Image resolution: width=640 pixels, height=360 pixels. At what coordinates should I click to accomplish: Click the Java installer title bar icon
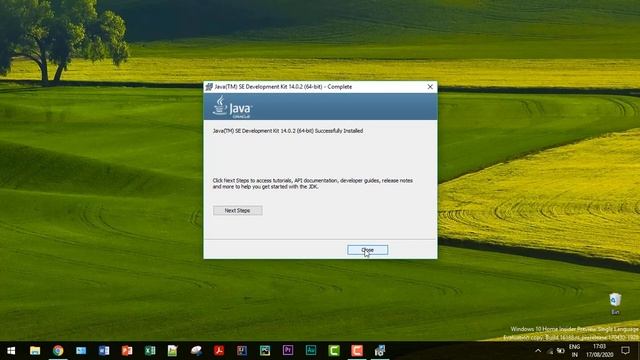tap(209, 87)
